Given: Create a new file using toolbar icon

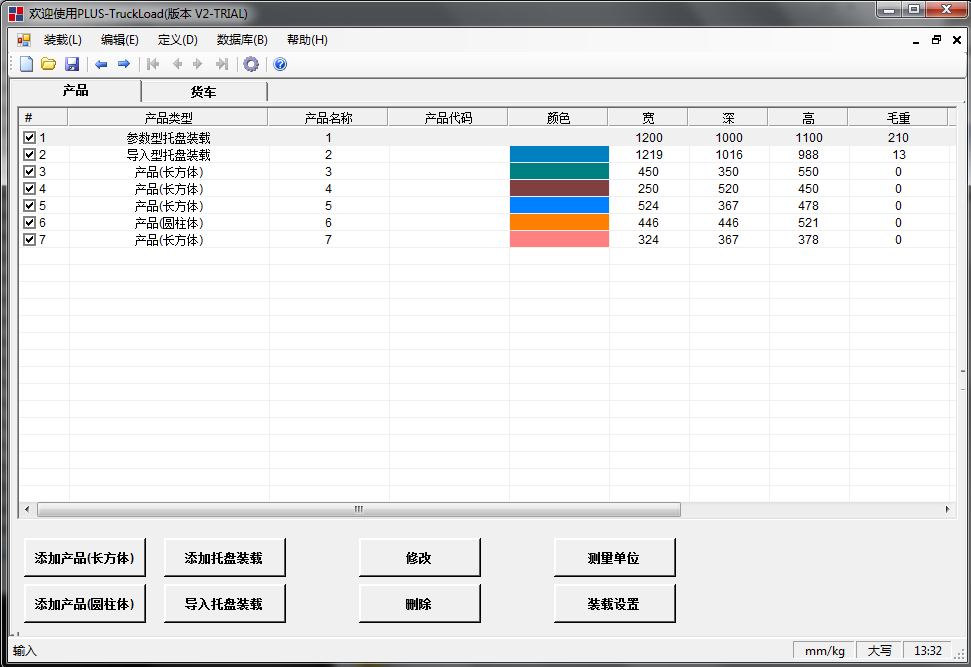Looking at the screenshot, I should (x=26, y=64).
